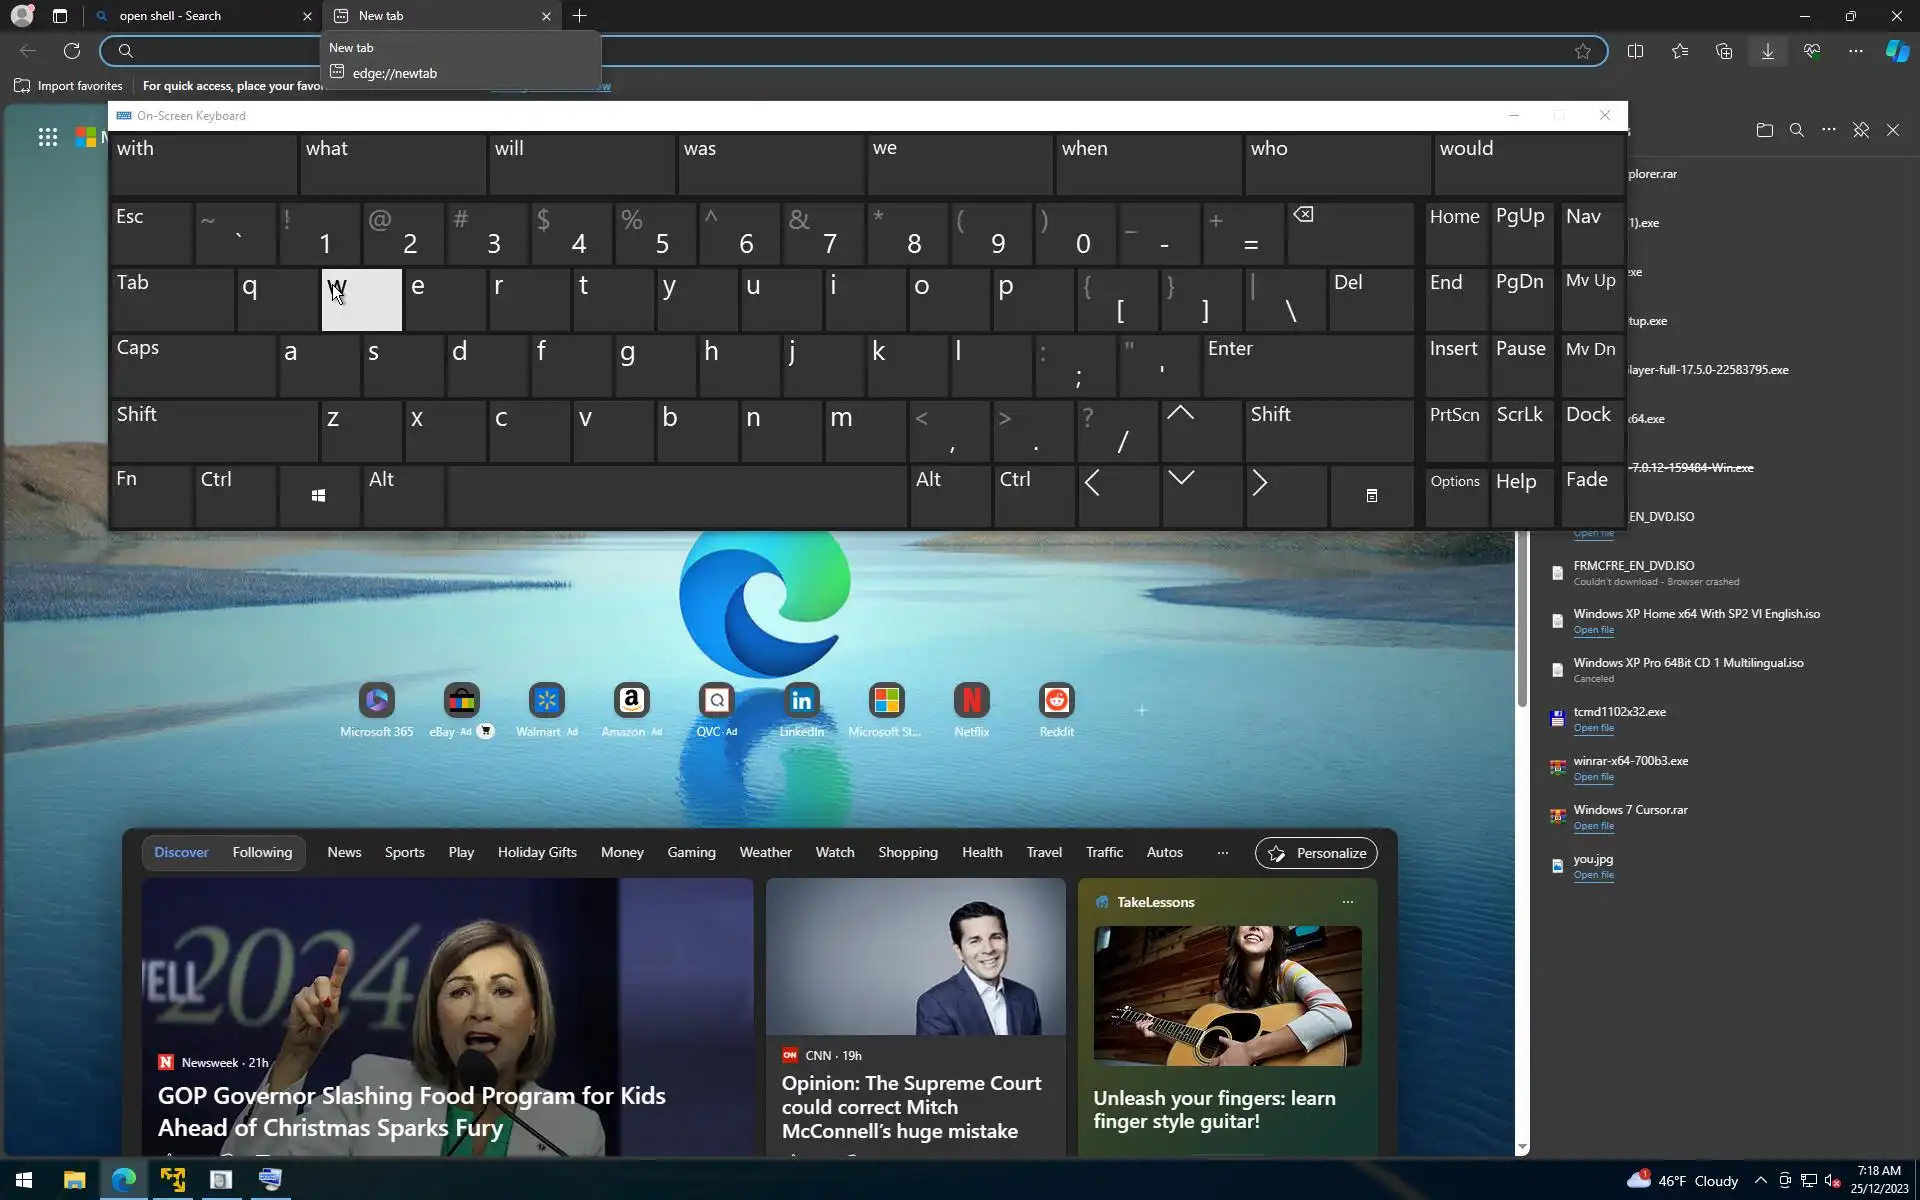This screenshot has height=1200, width=1920.
Task: Select the Following feed tab
Action: 262,853
